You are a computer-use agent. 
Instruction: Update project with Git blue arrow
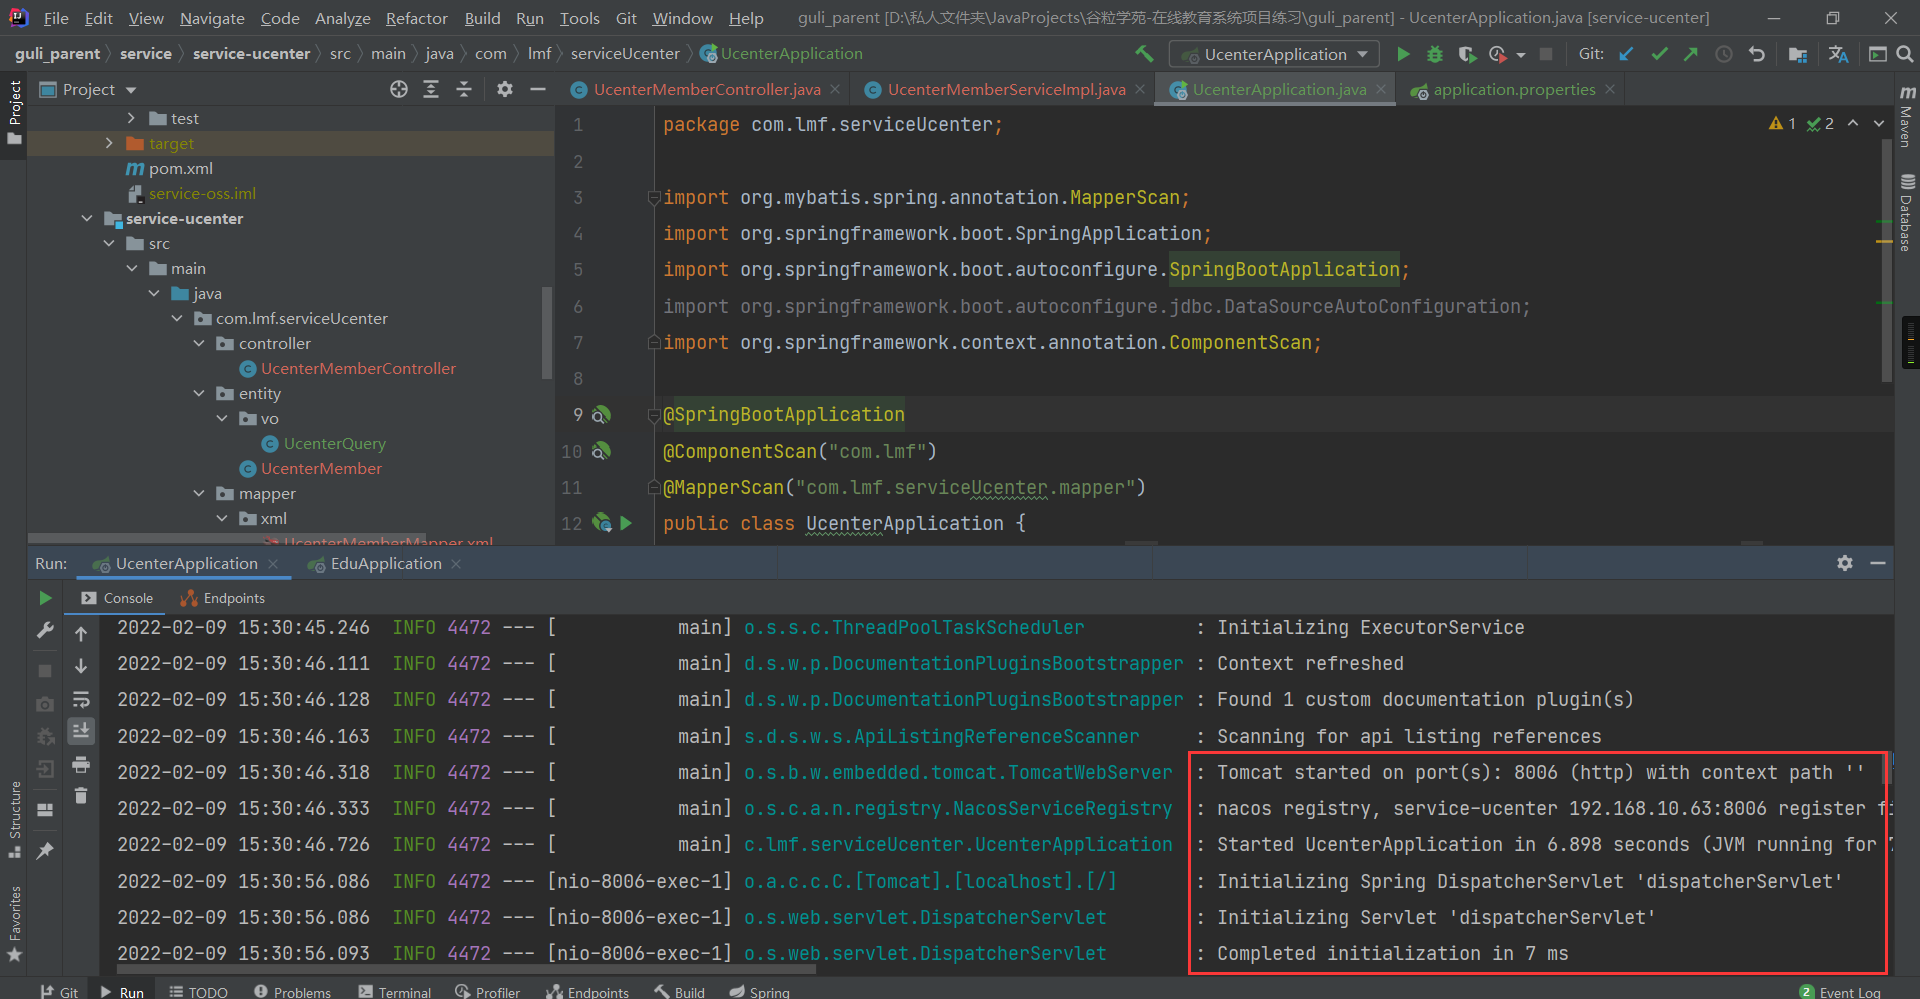[1627, 54]
